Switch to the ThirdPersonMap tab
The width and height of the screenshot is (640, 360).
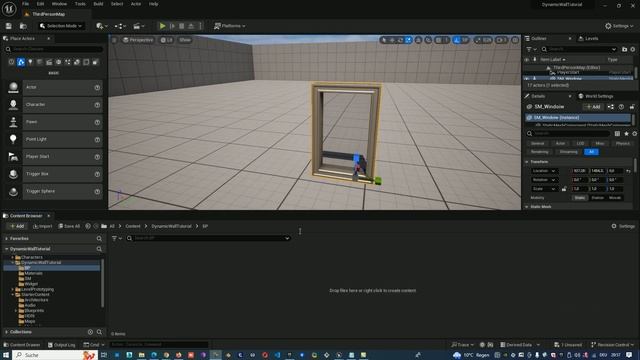tap(48, 14)
